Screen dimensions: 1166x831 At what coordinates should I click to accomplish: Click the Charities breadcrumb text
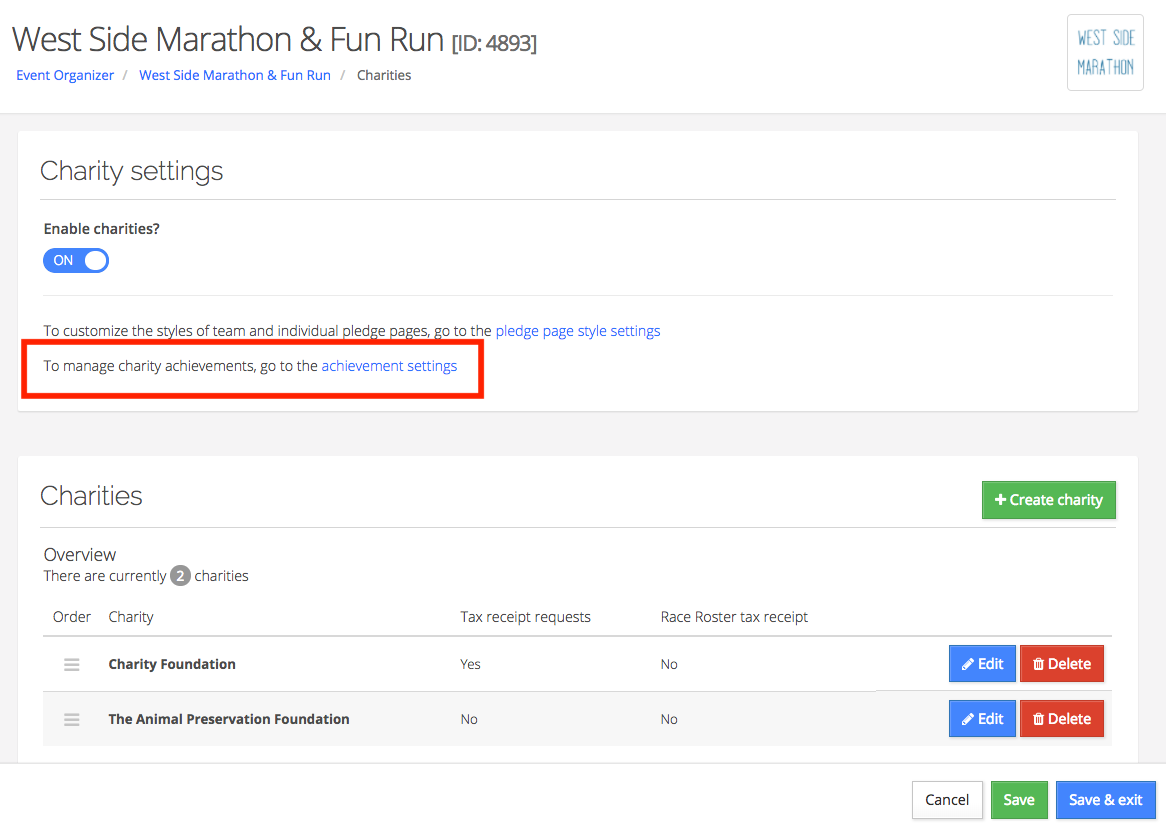point(384,75)
